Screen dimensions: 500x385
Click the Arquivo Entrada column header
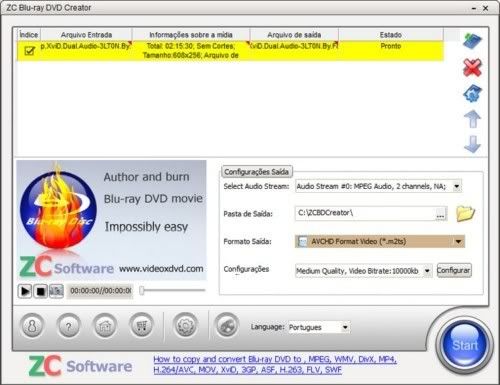pos(86,35)
